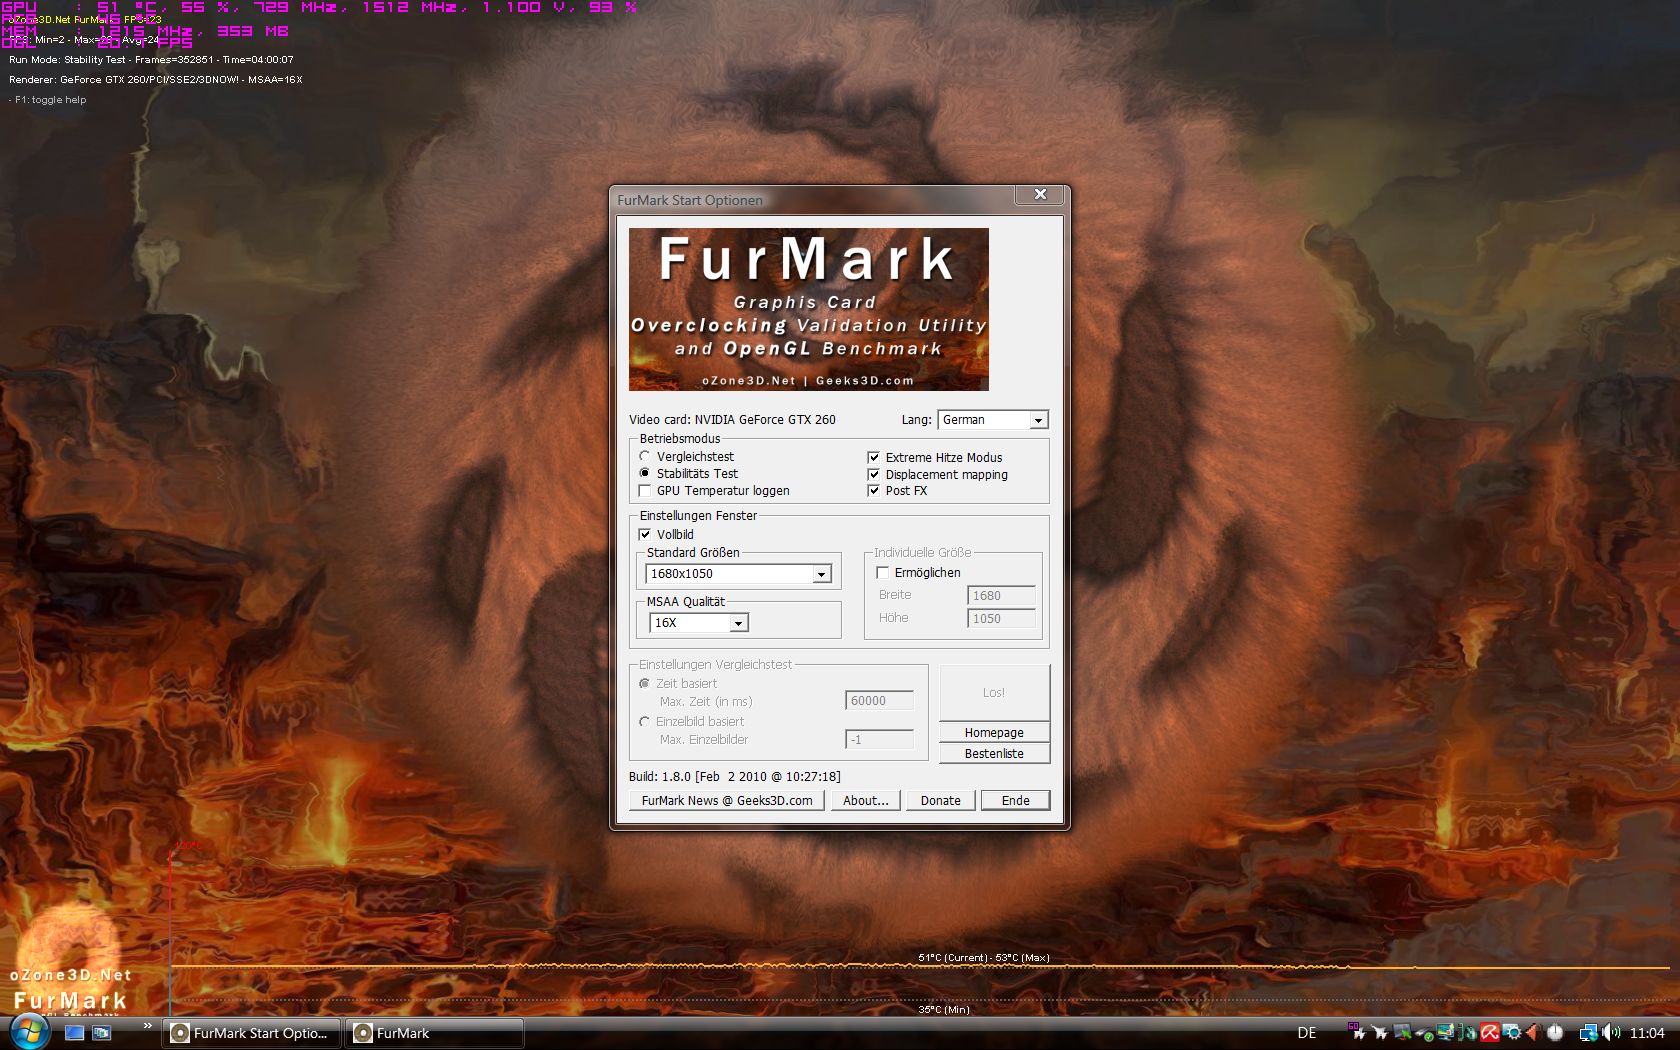Image resolution: width=1680 pixels, height=1050 pixels.
Task: Toggle the Post FX checkbox
Action: [x=874, y=491]
